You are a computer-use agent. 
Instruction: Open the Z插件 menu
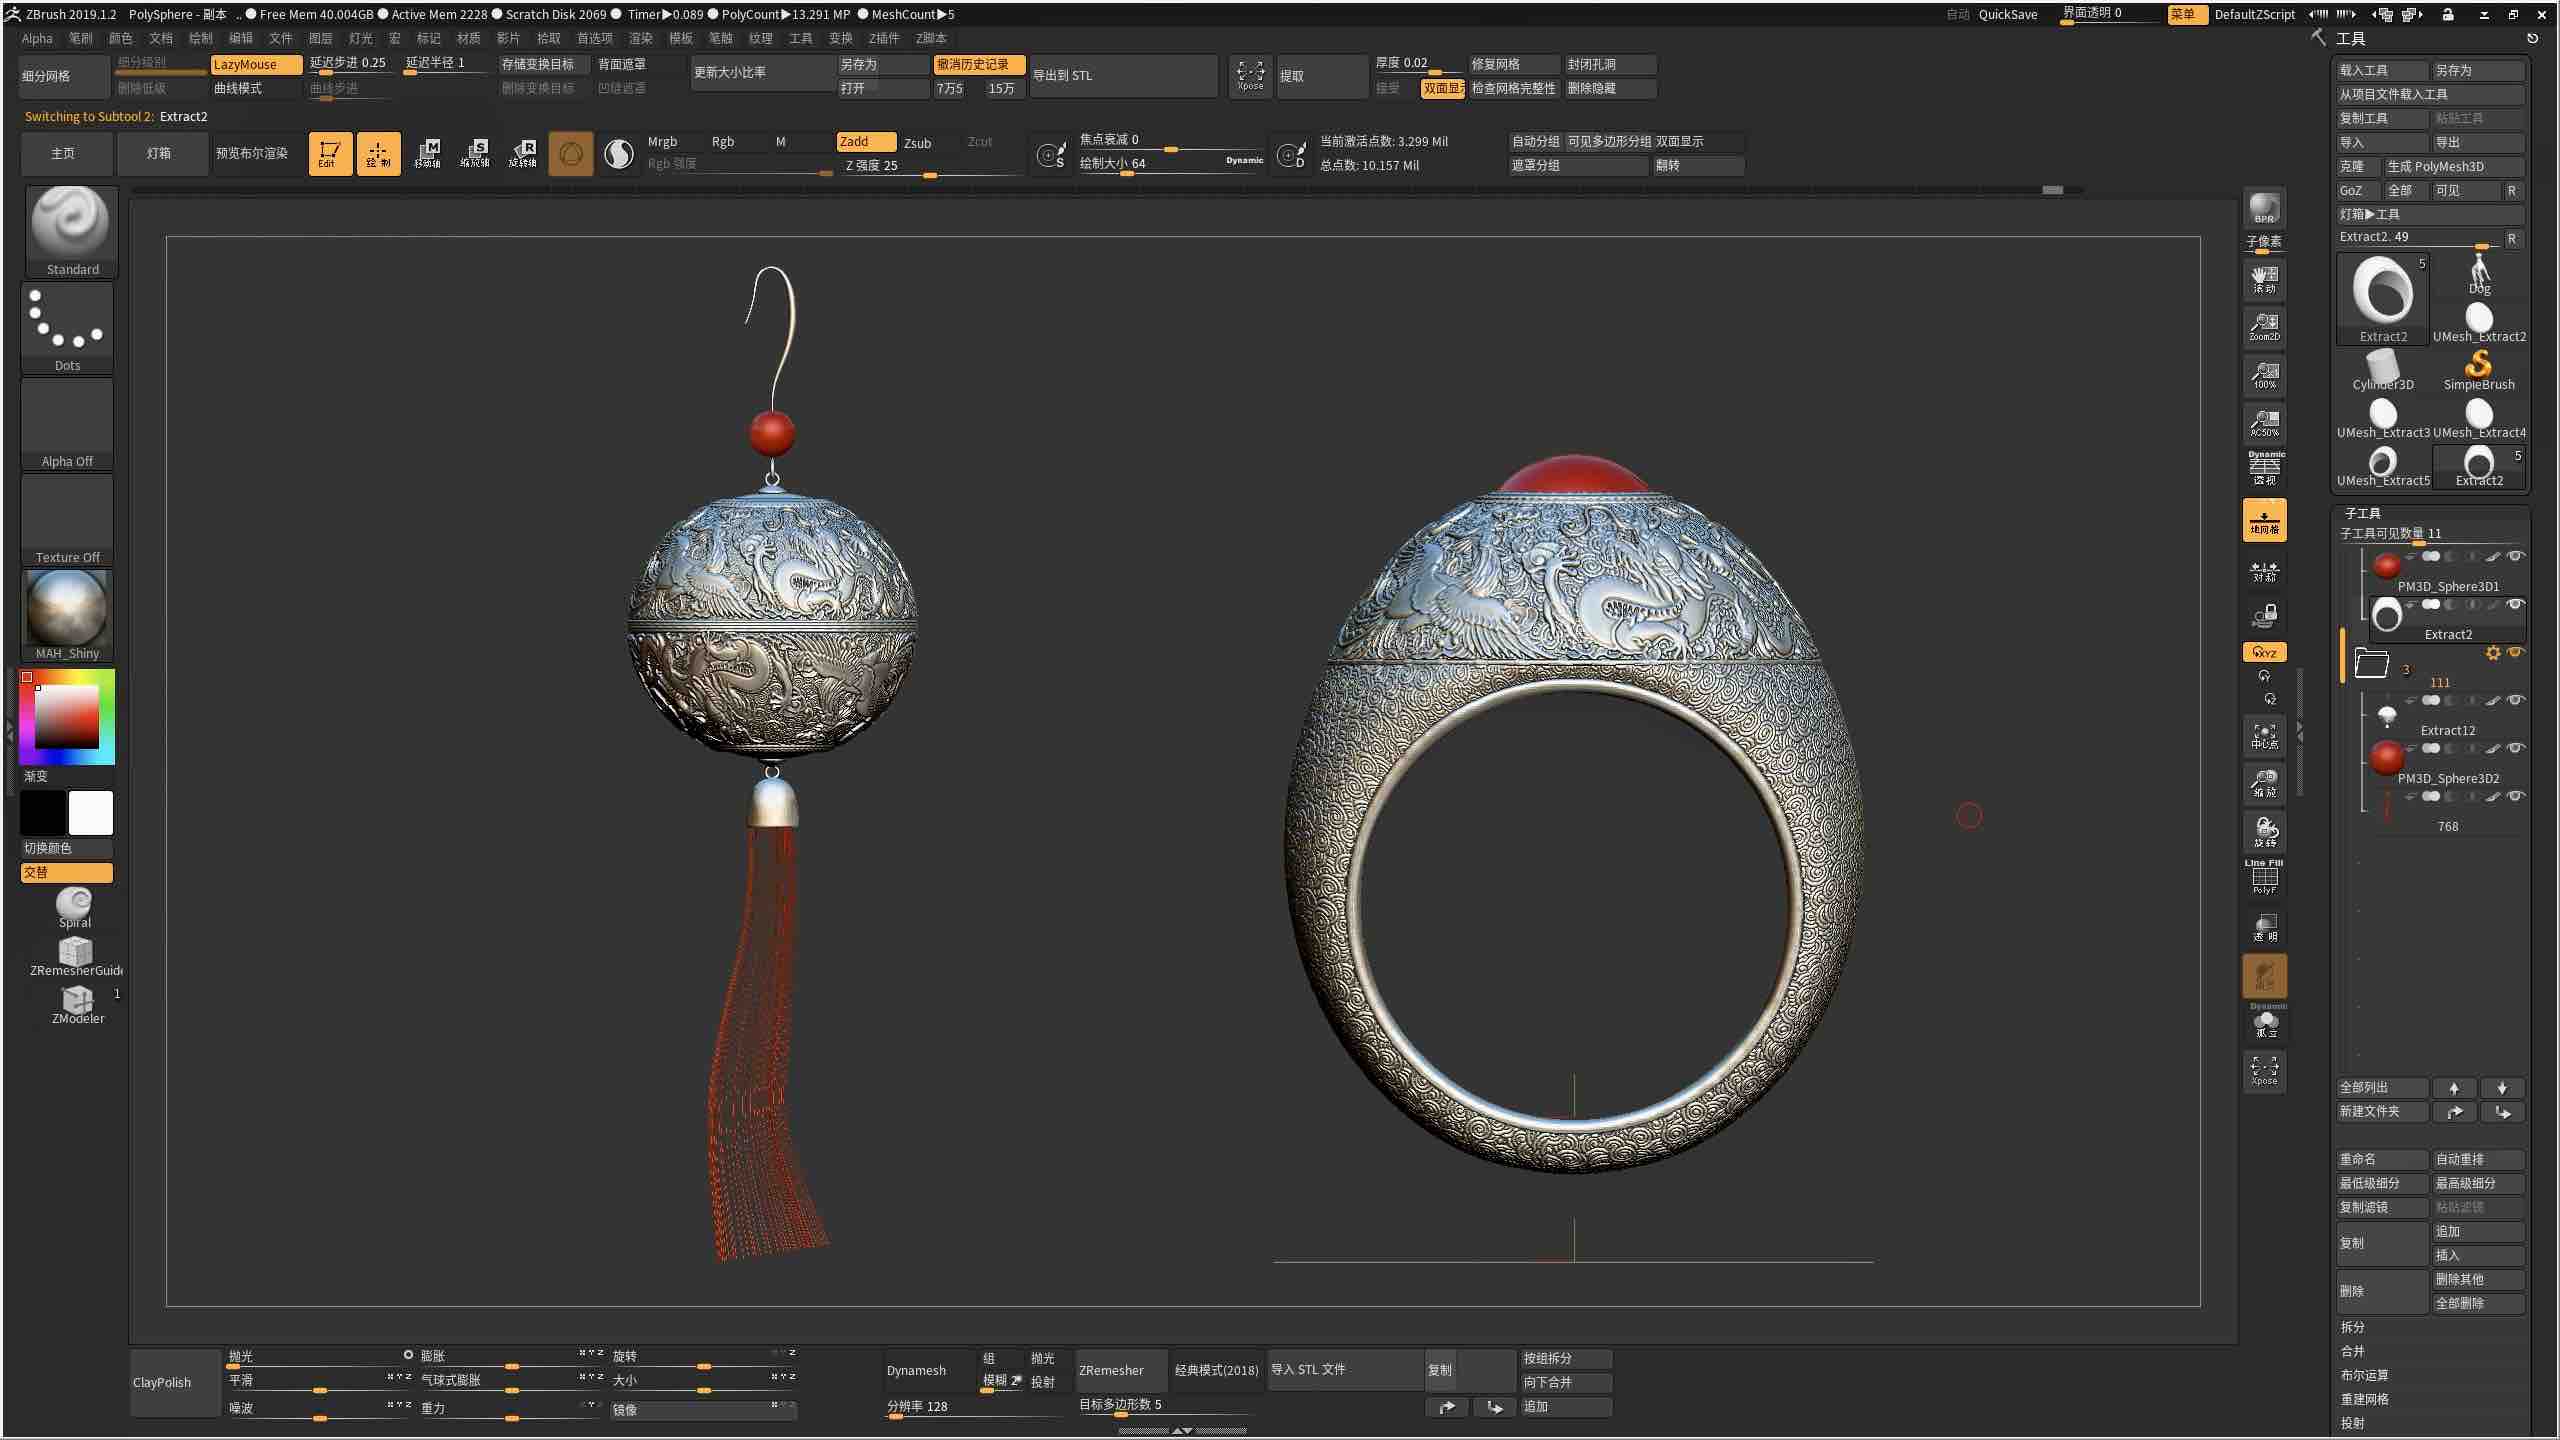click(x=884, y=38)
